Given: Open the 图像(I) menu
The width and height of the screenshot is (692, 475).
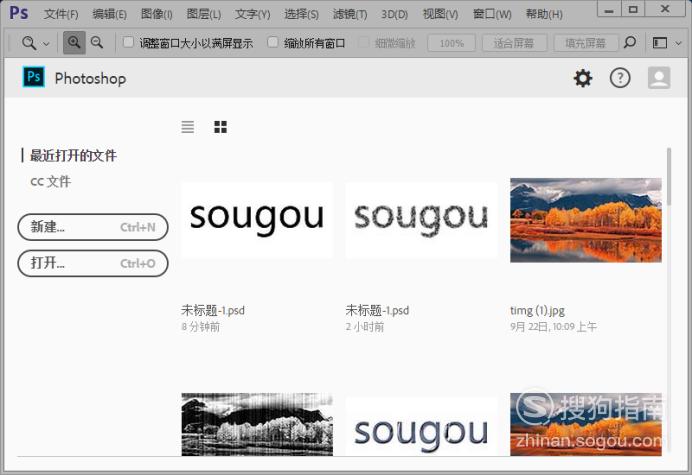Looking at the screenshot, I should pyautogui.click(x=157, y=15).
